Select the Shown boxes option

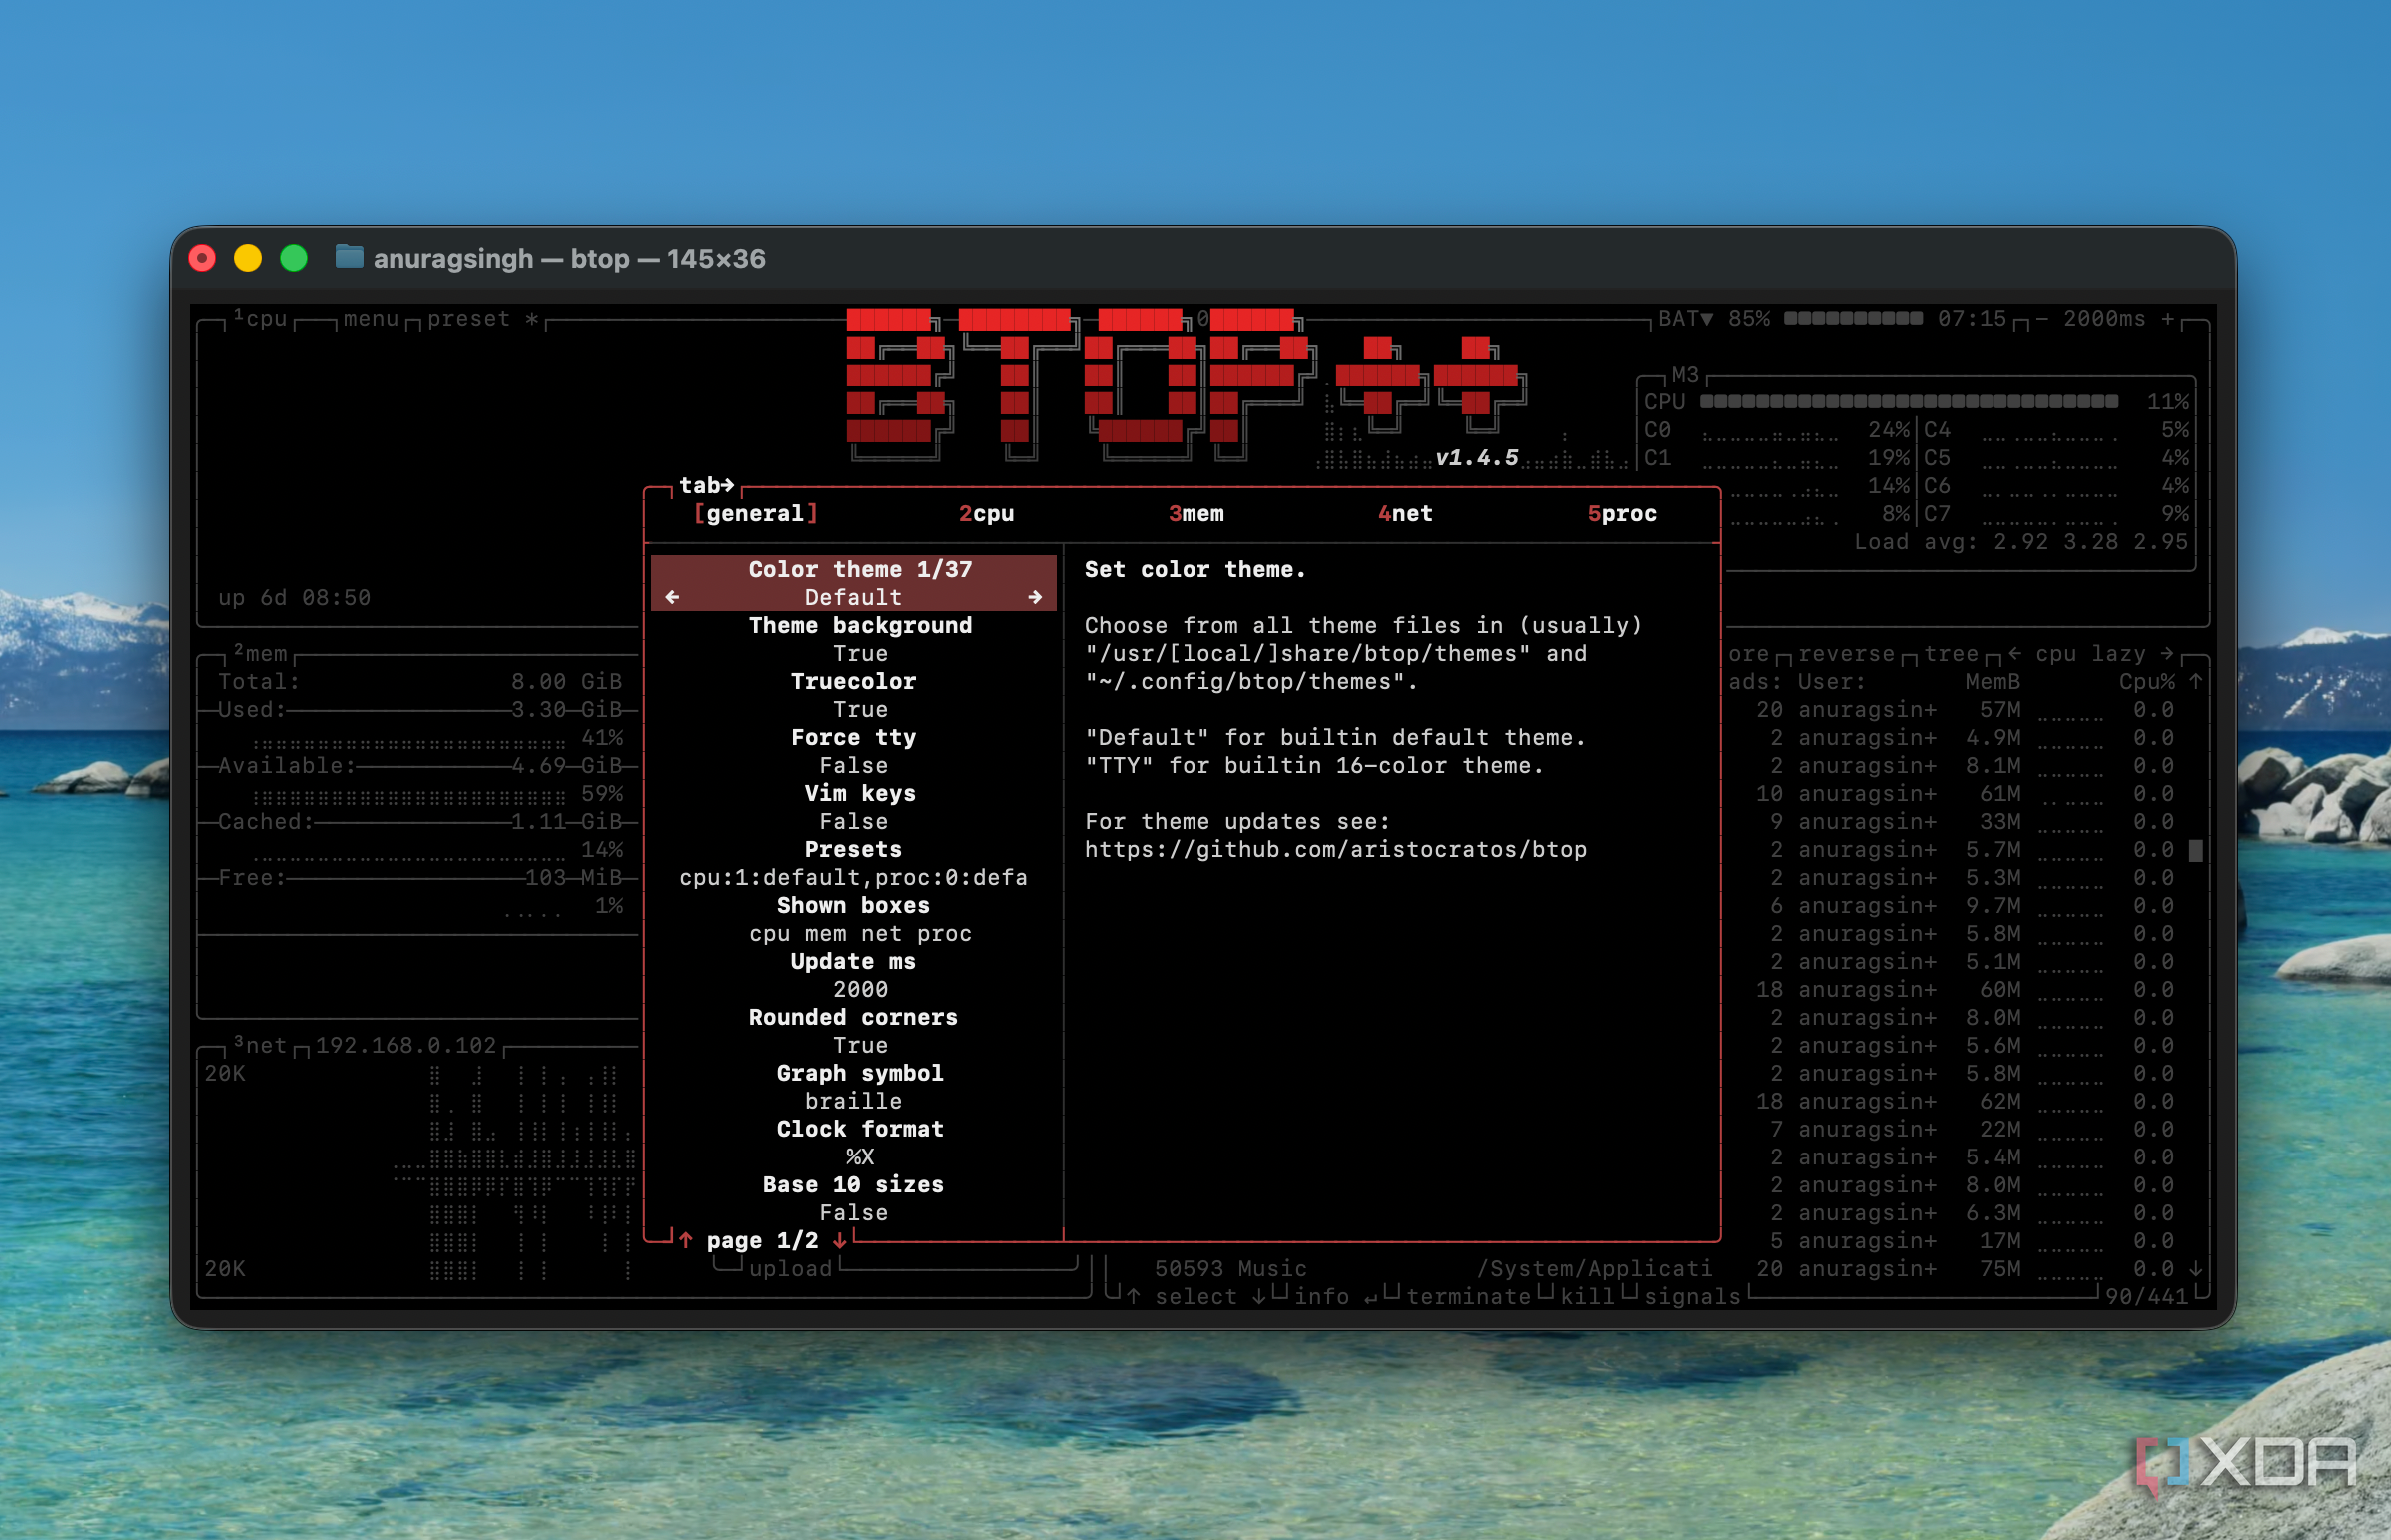point(854,919)
